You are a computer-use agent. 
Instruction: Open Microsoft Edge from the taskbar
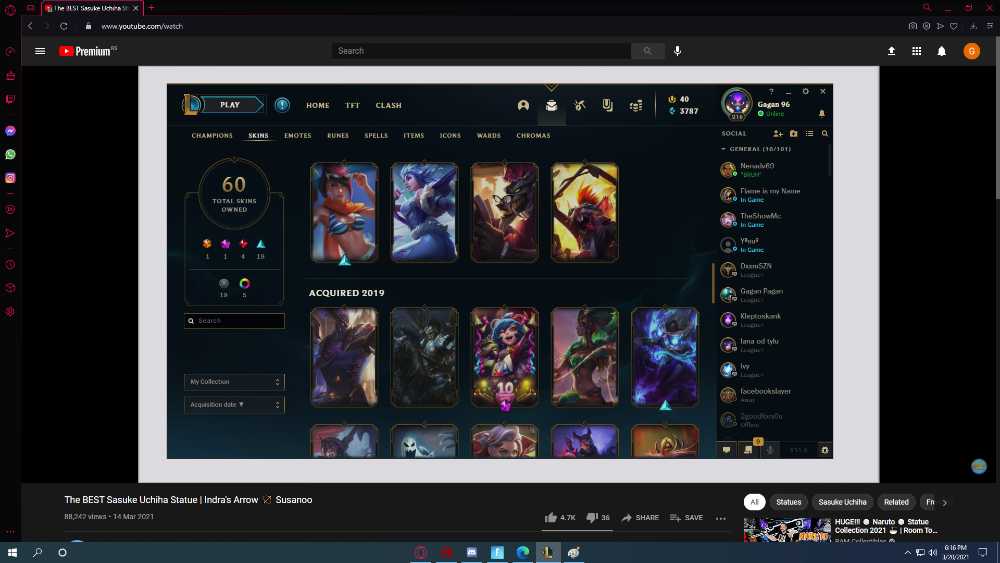click(x=522, y=552)
